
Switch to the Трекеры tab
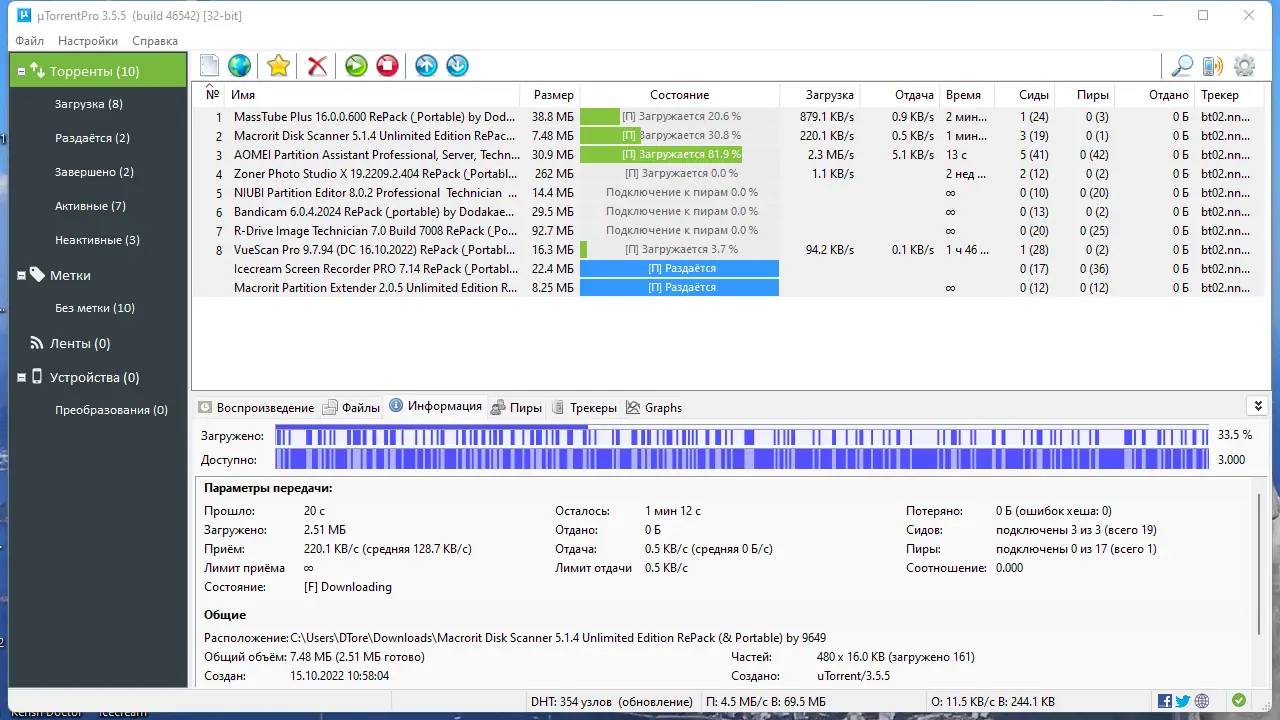click(x=583, y=407)
